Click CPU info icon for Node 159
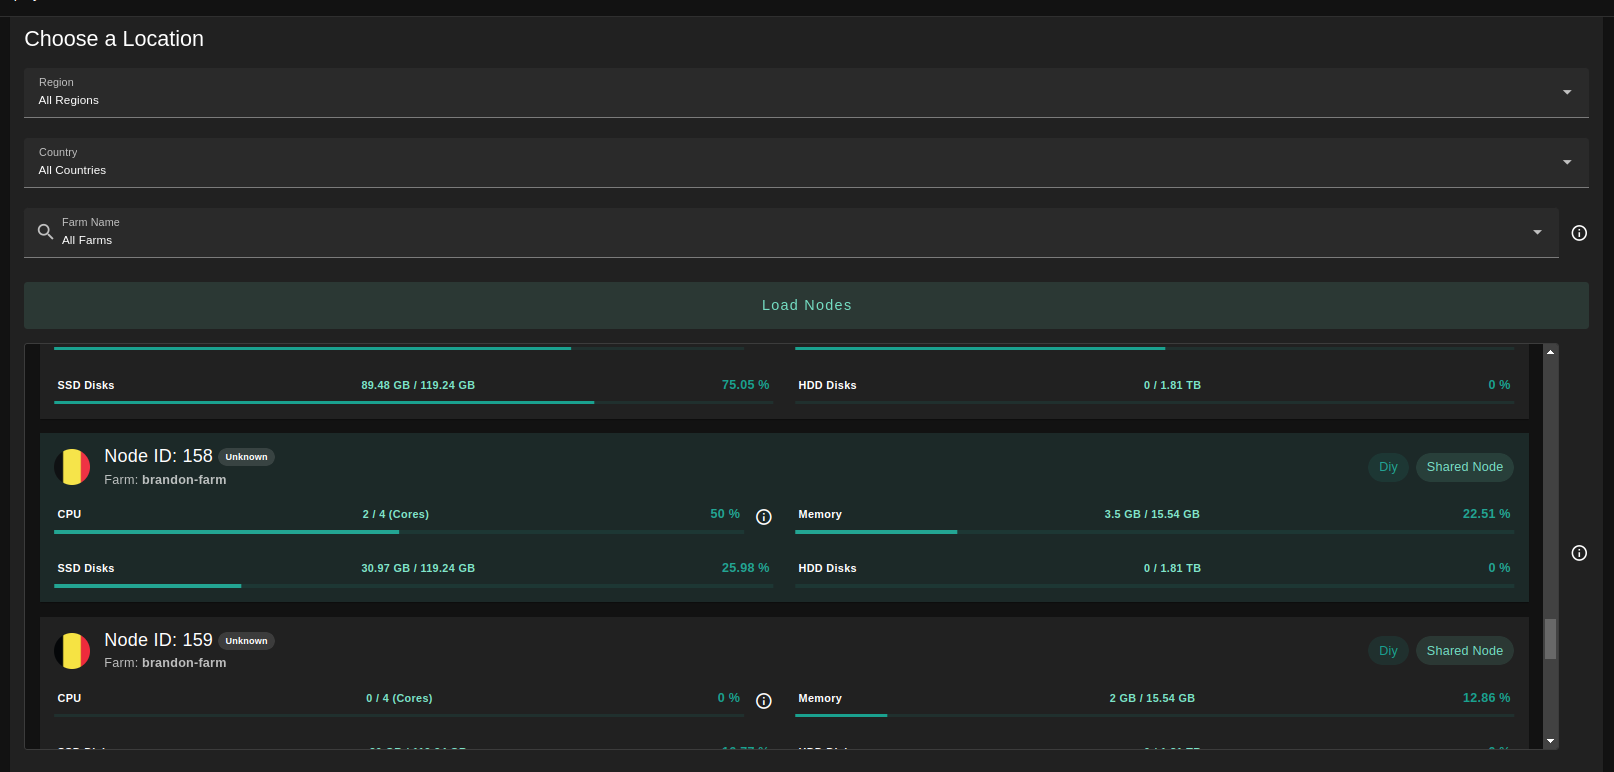The height and width of the screenshot is (772, 1614). tap(764, 701)
